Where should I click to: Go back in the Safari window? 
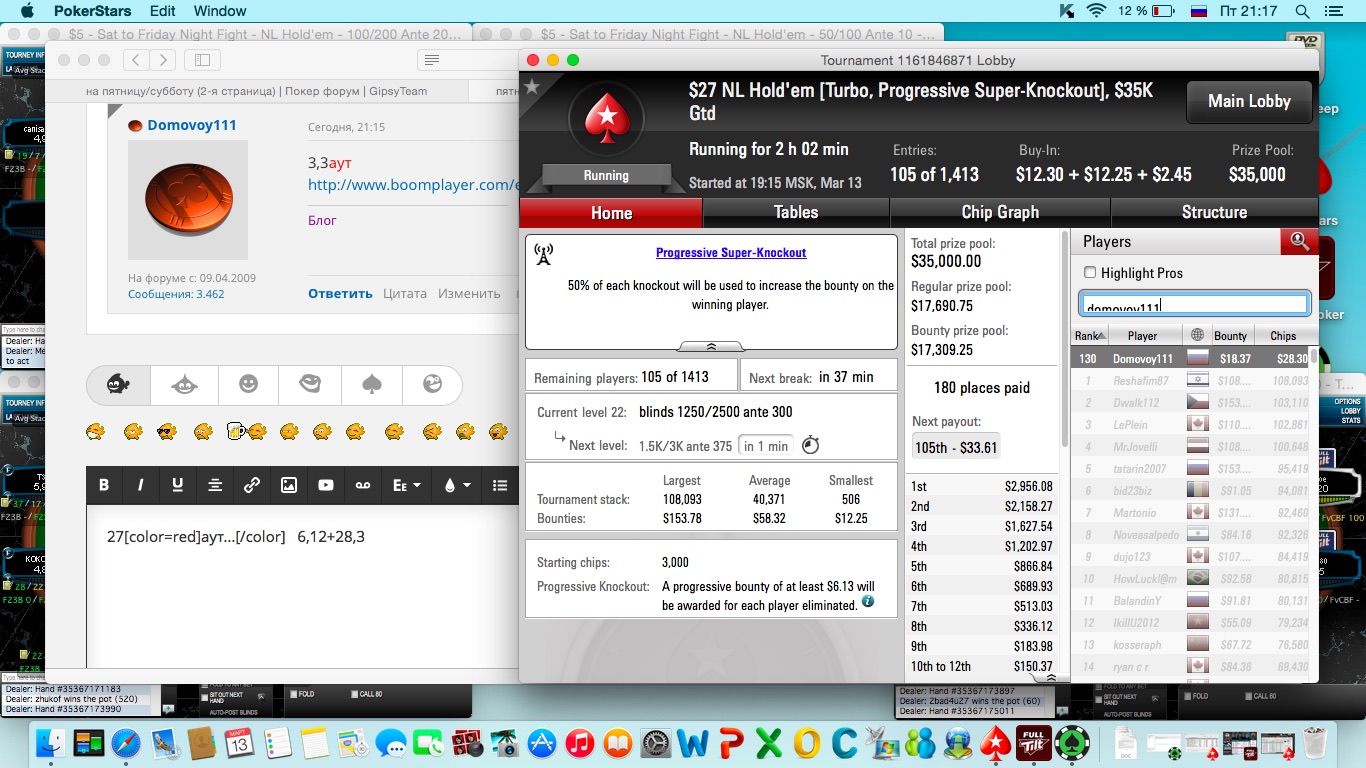pos(137,60)
